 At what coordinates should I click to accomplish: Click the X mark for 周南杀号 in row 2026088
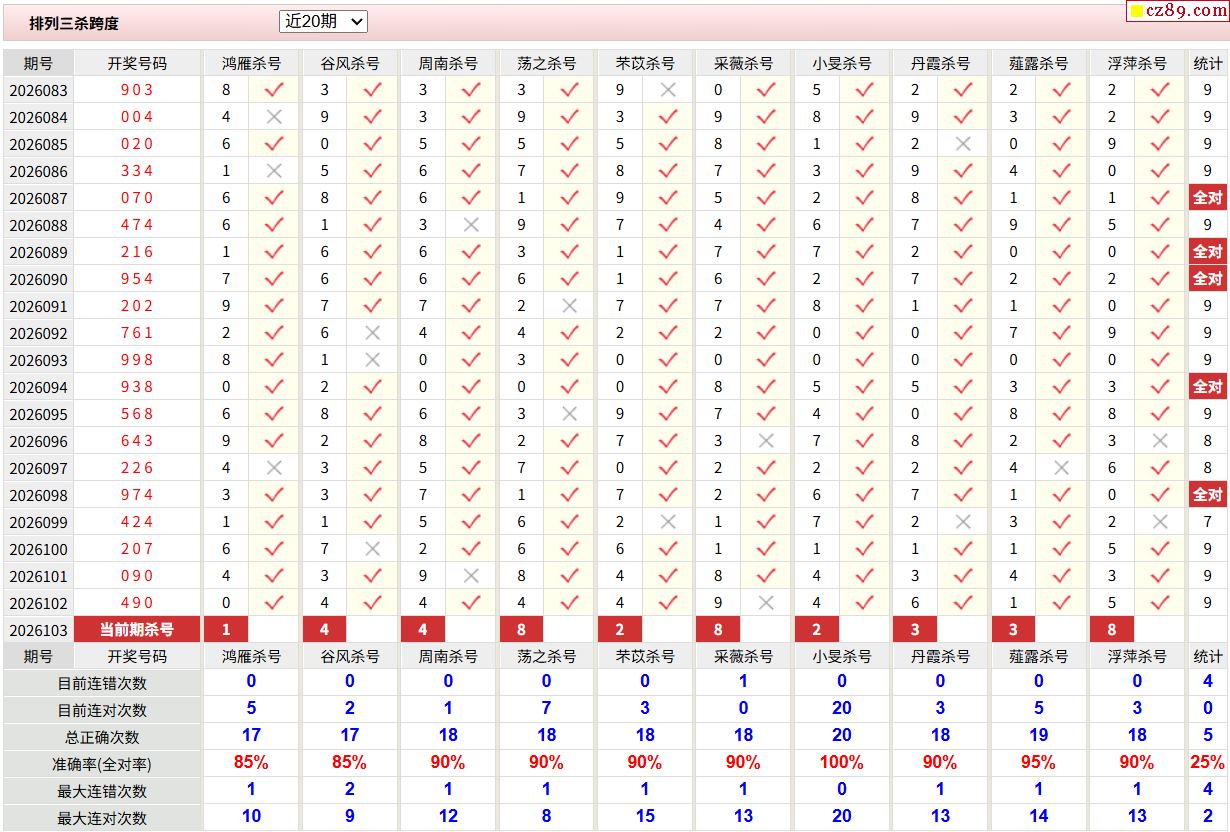click(471, 225)
